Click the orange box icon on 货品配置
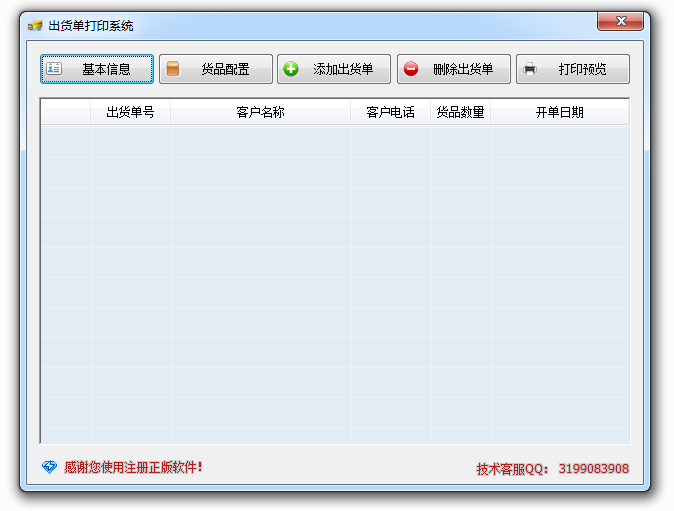 [173, 69]
